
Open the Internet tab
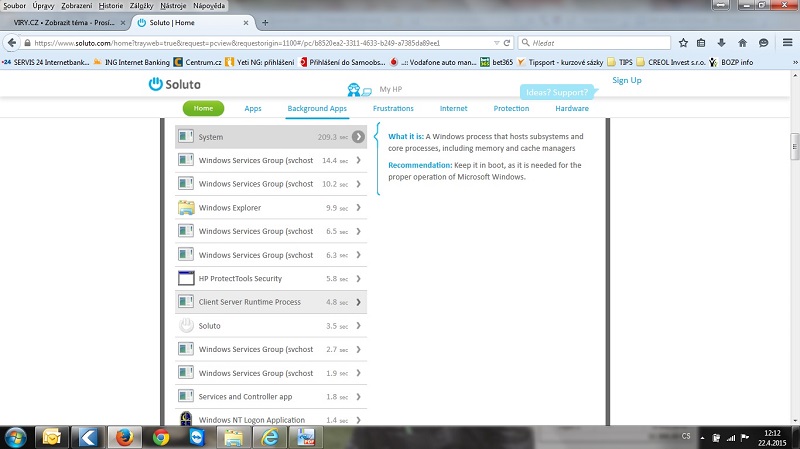click(x=453, y=108)
